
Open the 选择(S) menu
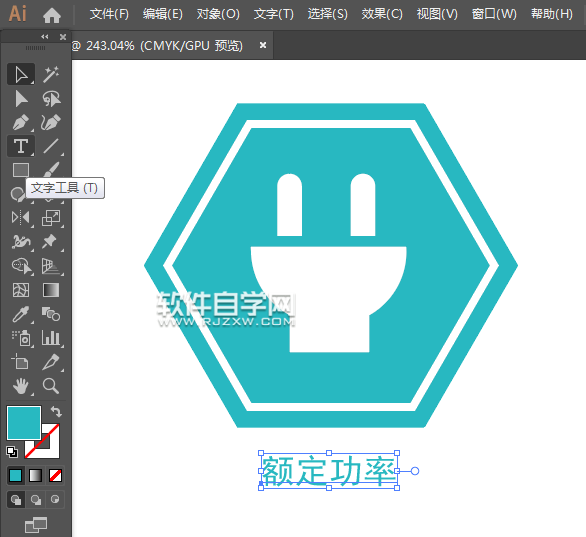pos(327,14)
